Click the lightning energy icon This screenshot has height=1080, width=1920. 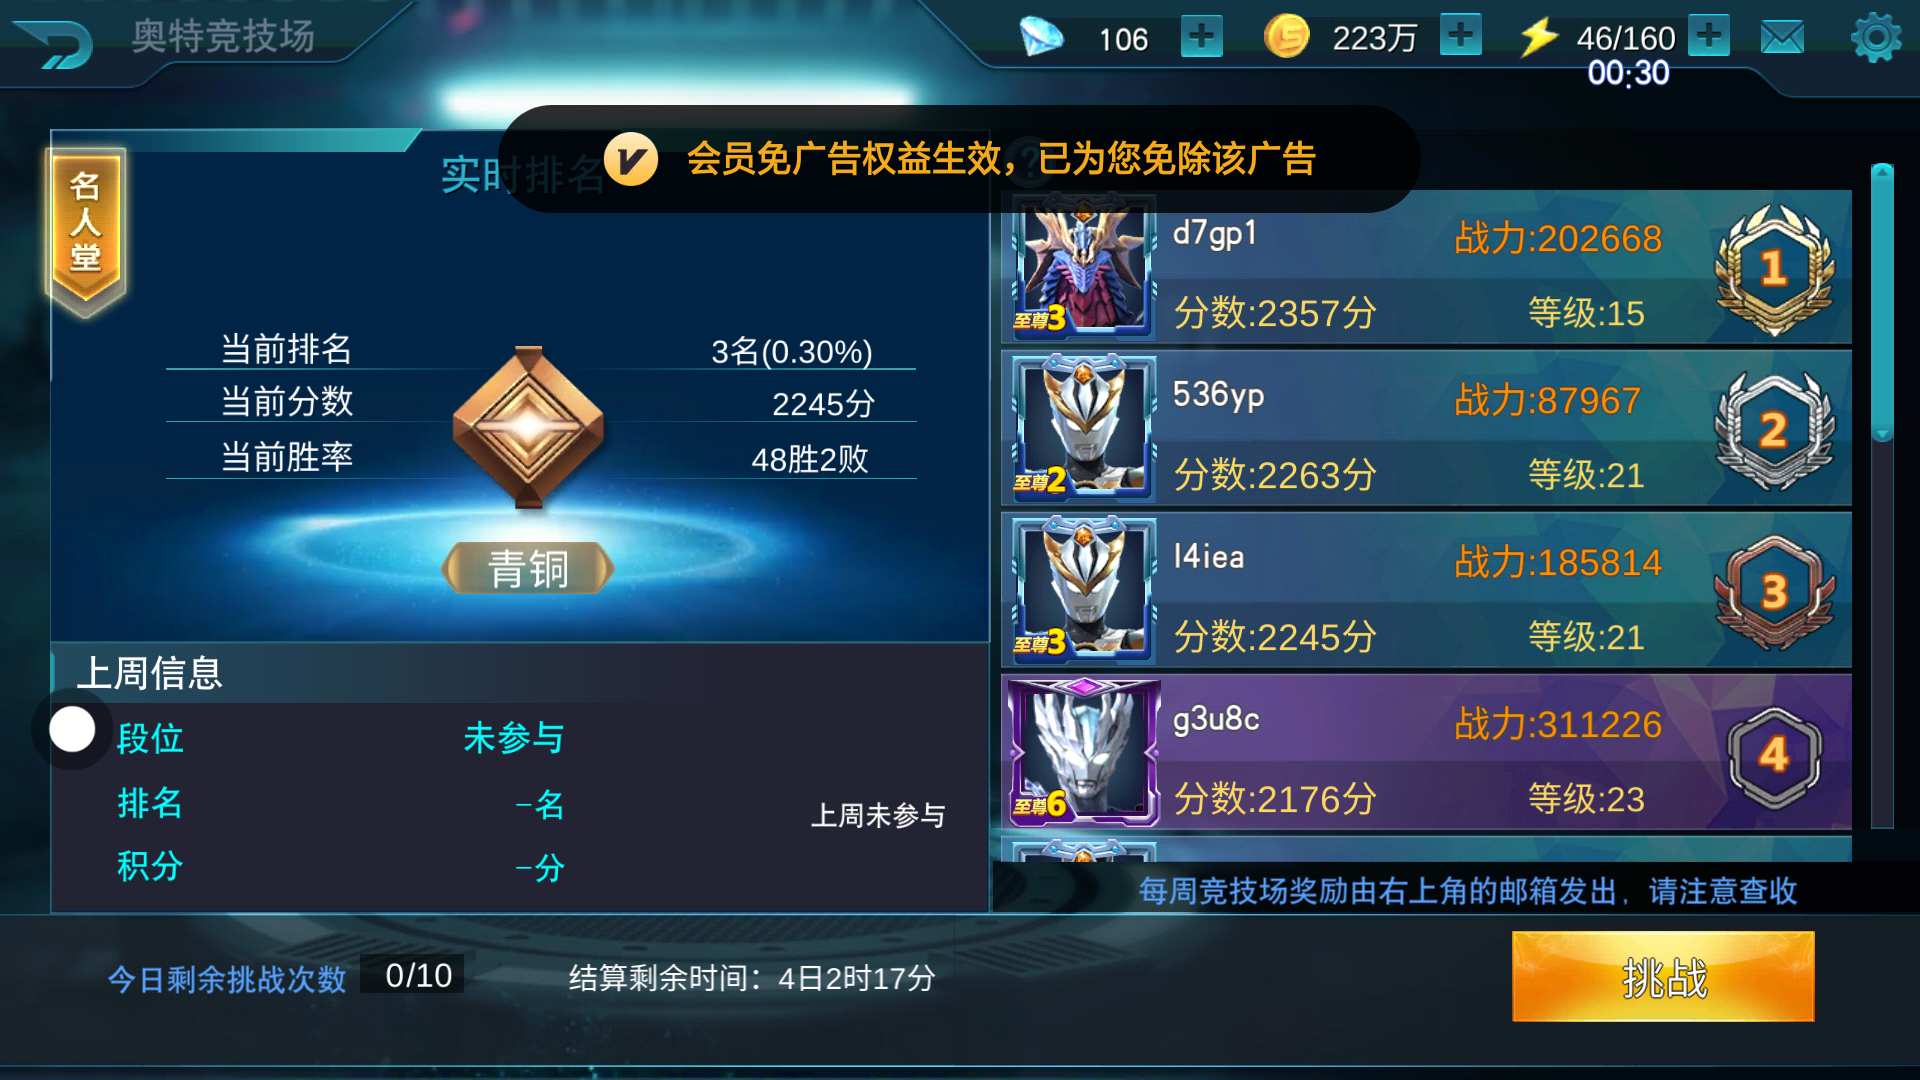coord(1539,37)
